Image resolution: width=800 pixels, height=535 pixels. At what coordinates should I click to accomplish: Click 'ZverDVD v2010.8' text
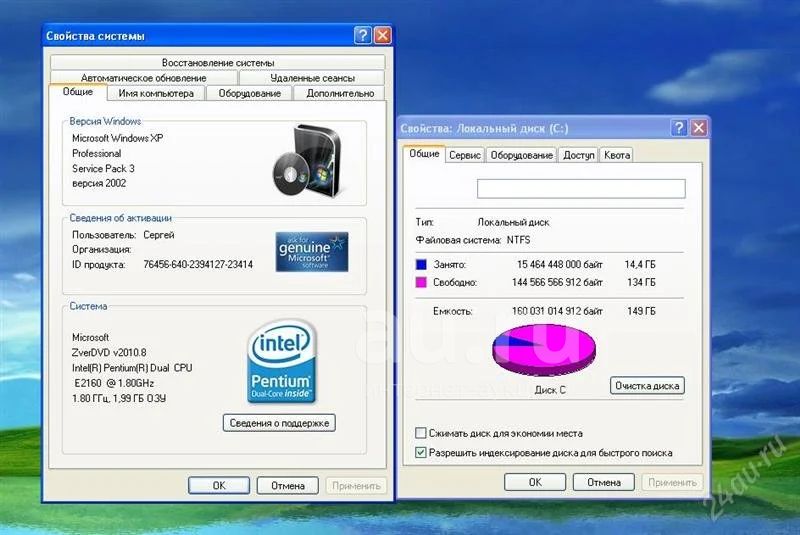109,352
